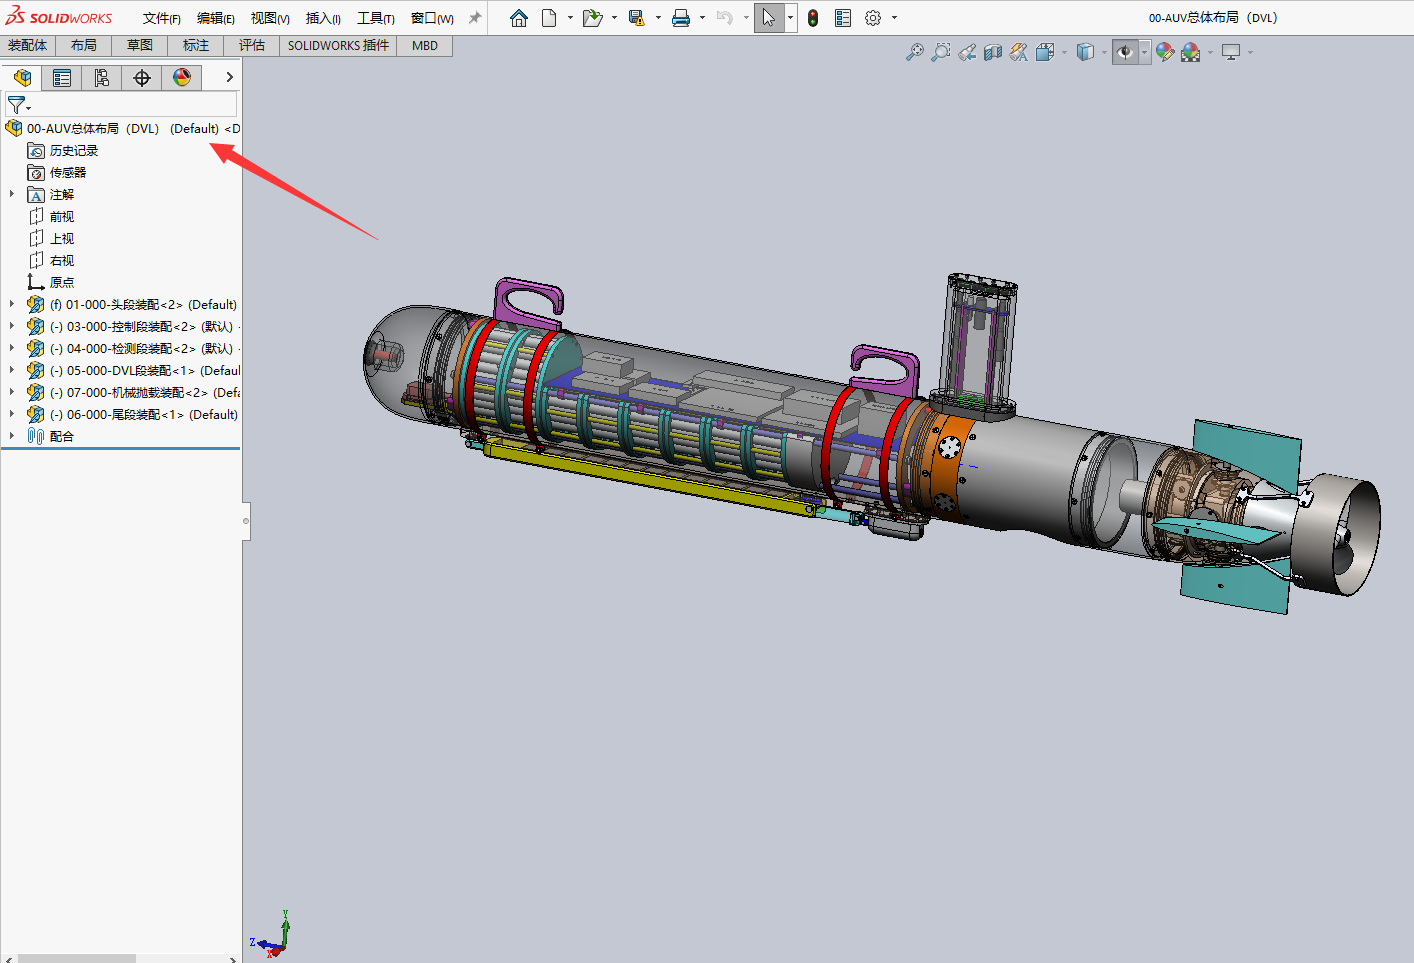Undo the last action
Screen dimensions: 1414x963
[x=725, y=18]
